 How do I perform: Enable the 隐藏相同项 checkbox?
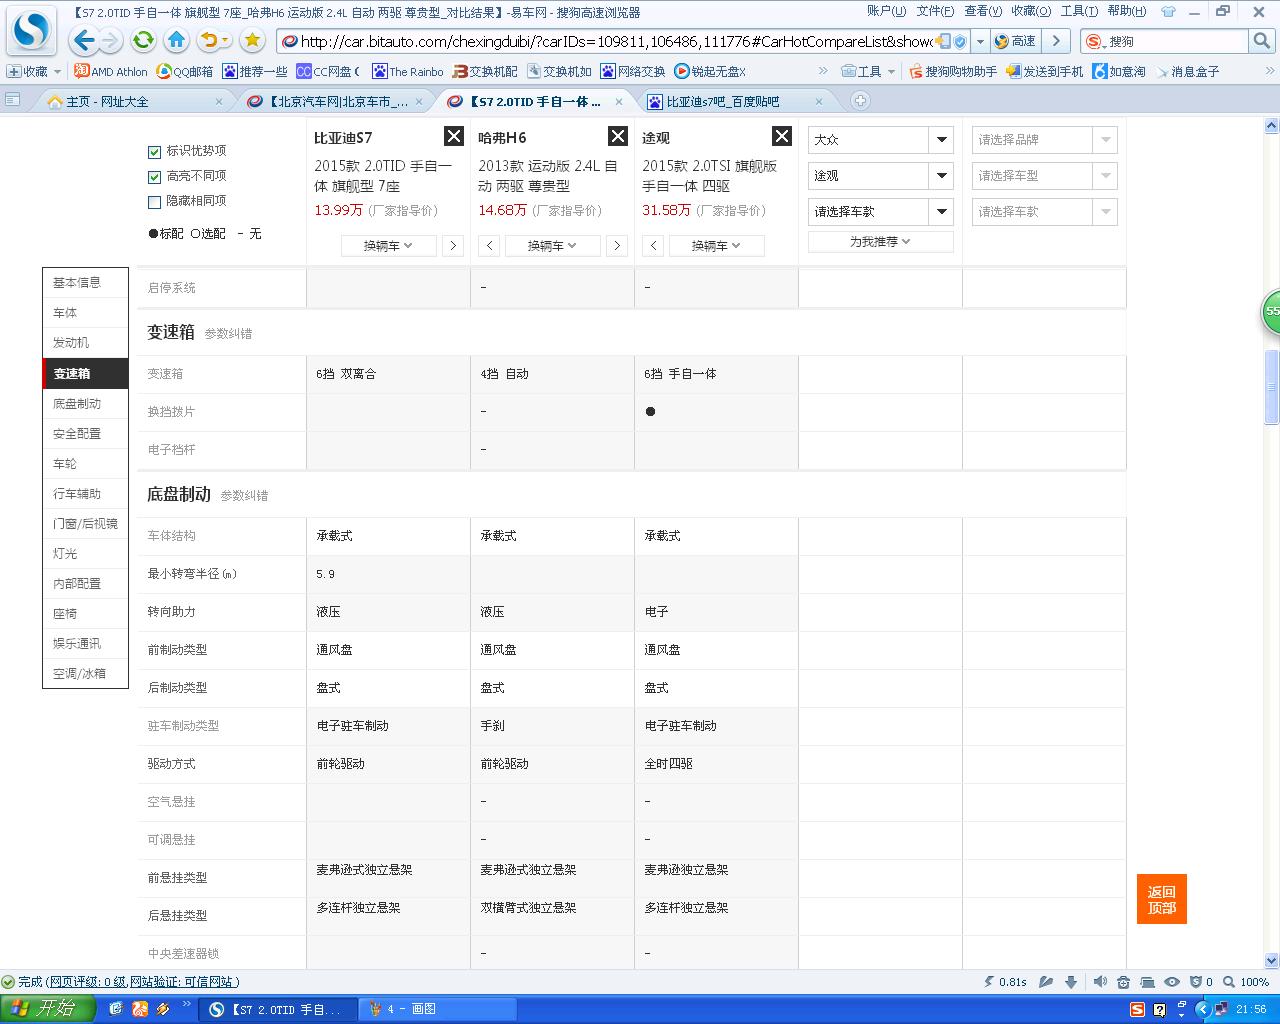click(x=154, y=202)
